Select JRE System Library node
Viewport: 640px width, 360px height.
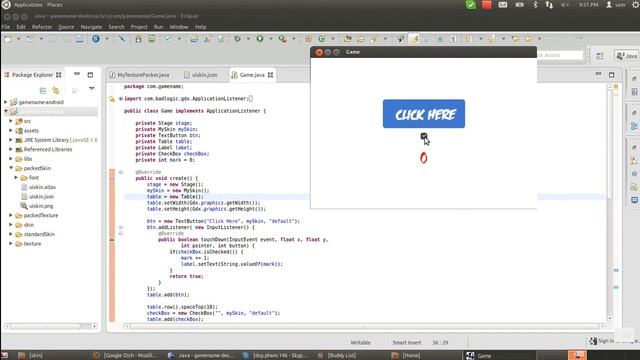coord(60,140)
